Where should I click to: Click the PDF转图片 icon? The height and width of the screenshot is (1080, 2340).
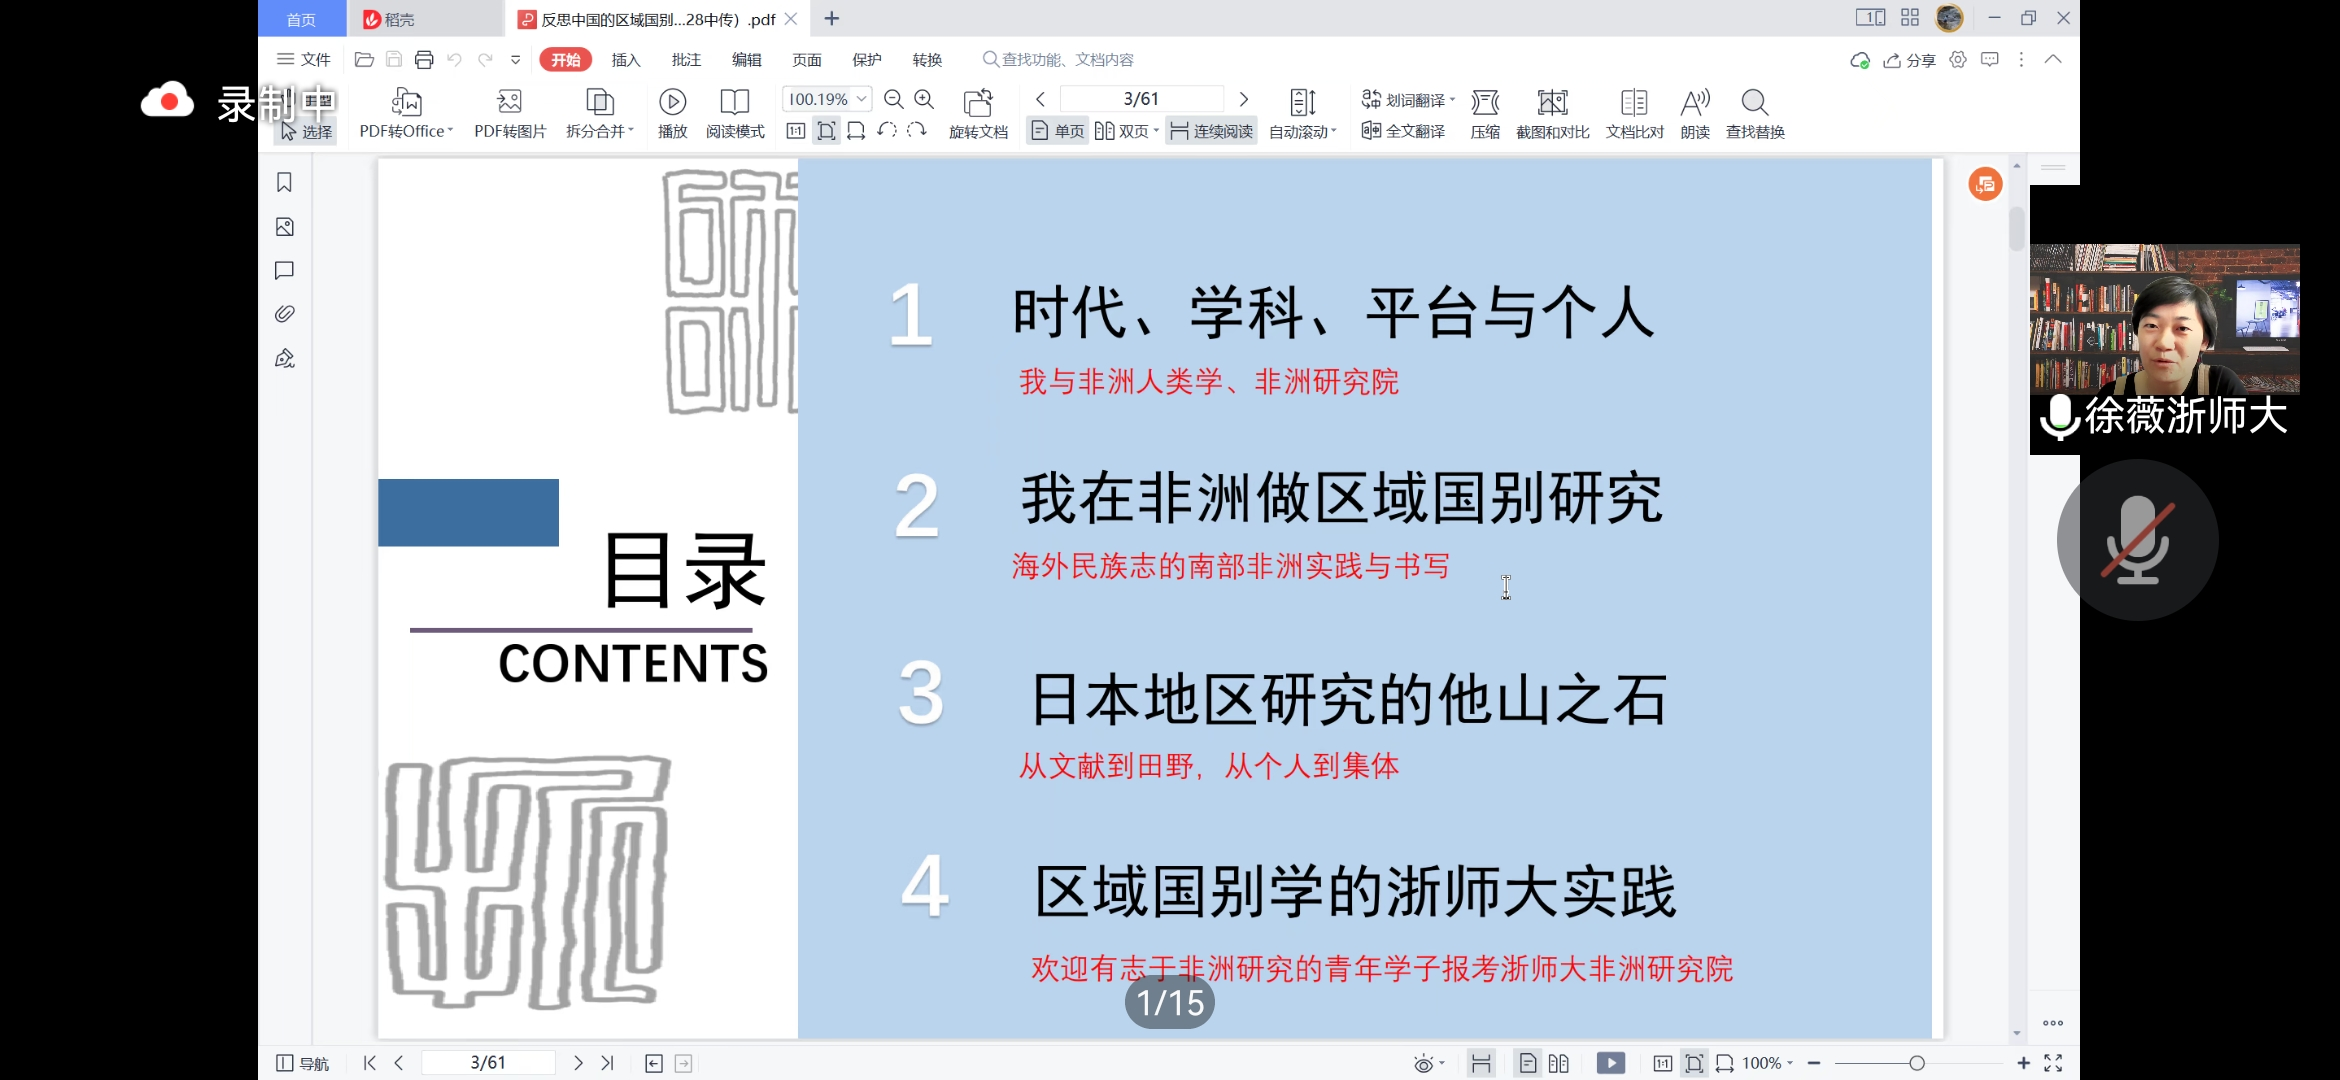[x=510, y=103]
